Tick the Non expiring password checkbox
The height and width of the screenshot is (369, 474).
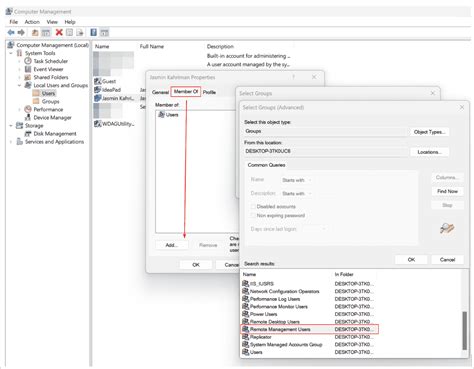[253, 216]
